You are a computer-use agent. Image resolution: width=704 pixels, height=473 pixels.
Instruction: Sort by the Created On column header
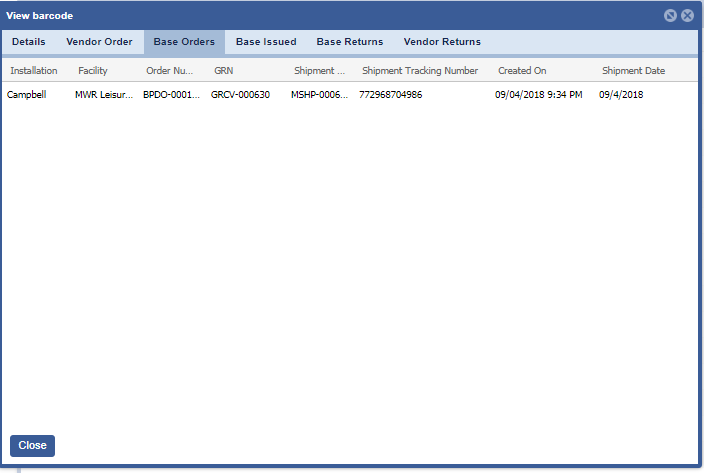[522, 71]
